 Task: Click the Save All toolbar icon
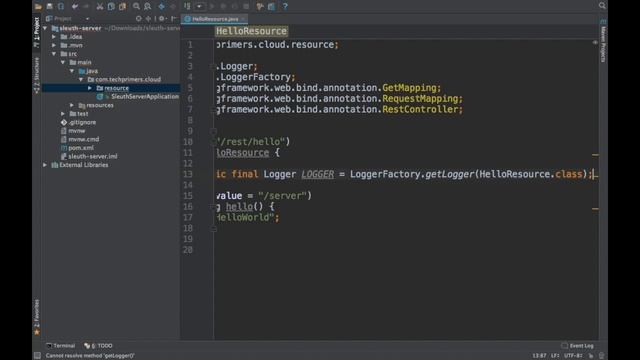[x=49, y=6]
